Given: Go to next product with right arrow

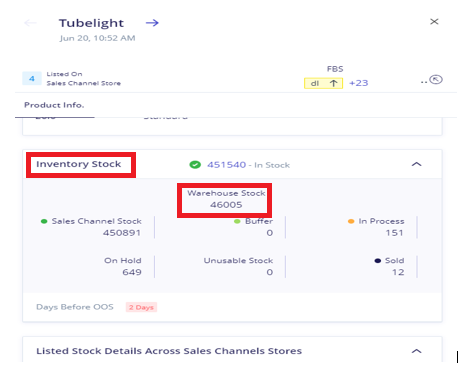Looking at the screenshot, I should pyautogui.click(x=152, y=23).
